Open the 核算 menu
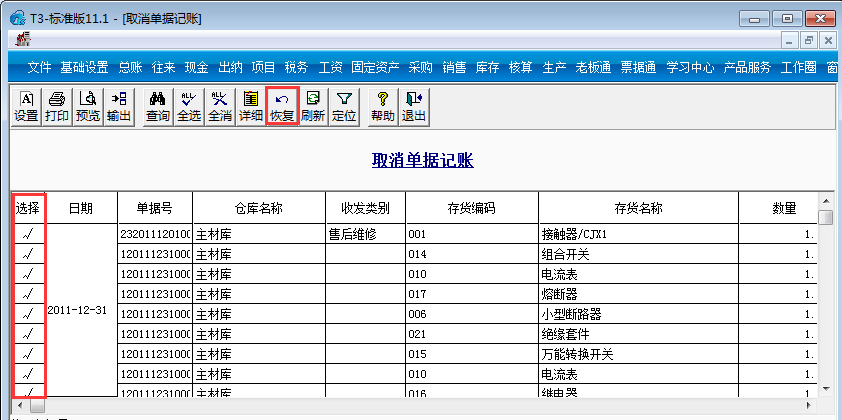This screenshot has width=842, height=420. coord(520,67)
